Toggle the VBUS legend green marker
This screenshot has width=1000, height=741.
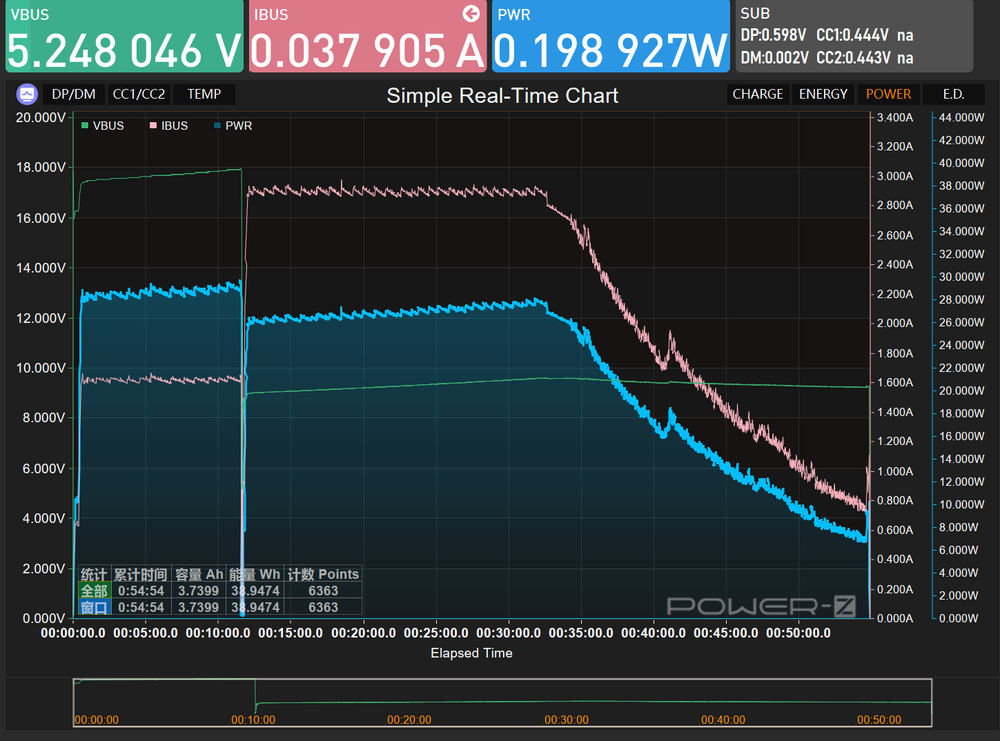85,126
